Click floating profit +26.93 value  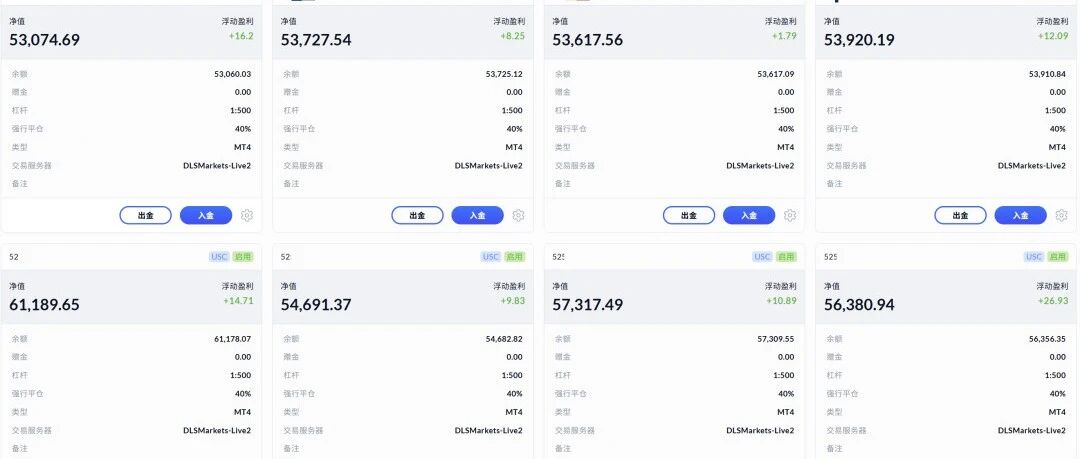(x=1053, y=300)
